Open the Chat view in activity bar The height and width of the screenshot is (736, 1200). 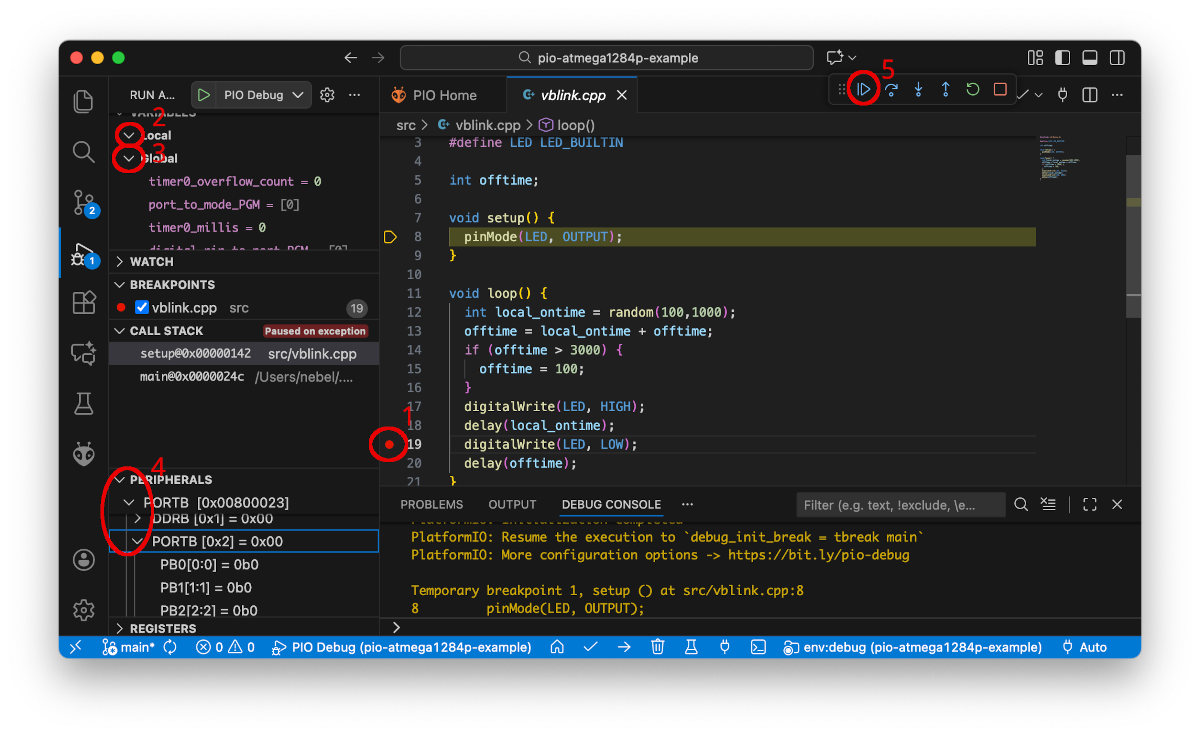pyautogui.click(x=84, y=353)
